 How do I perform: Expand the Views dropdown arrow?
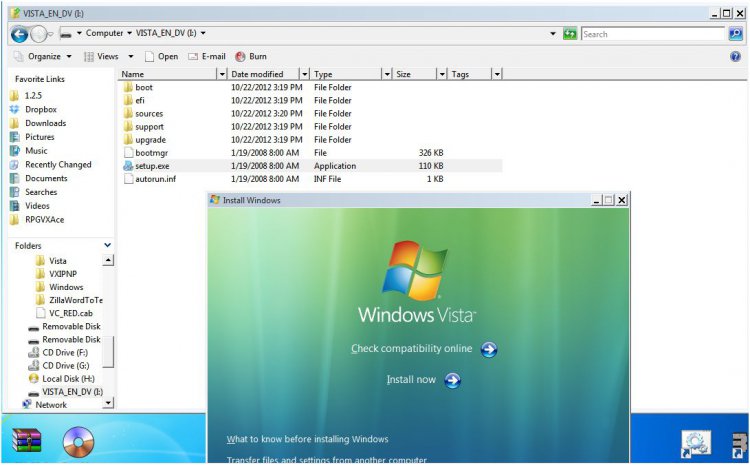131,56
